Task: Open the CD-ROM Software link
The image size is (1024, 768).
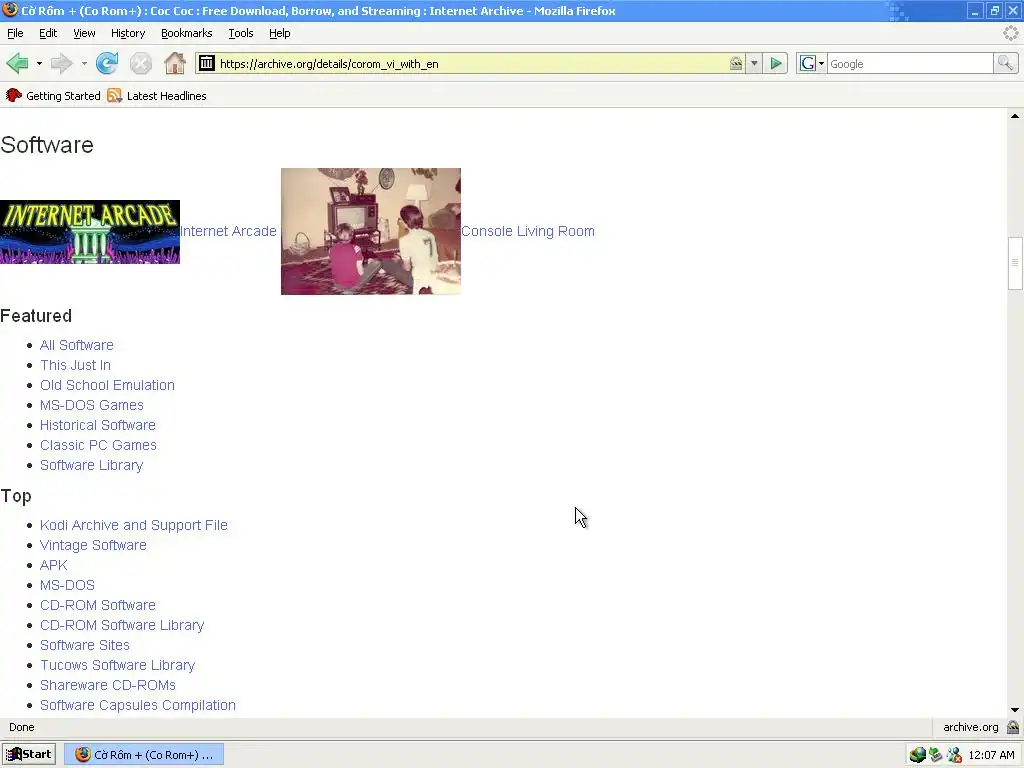Action: pyautogui.click(x=97, y=605)
